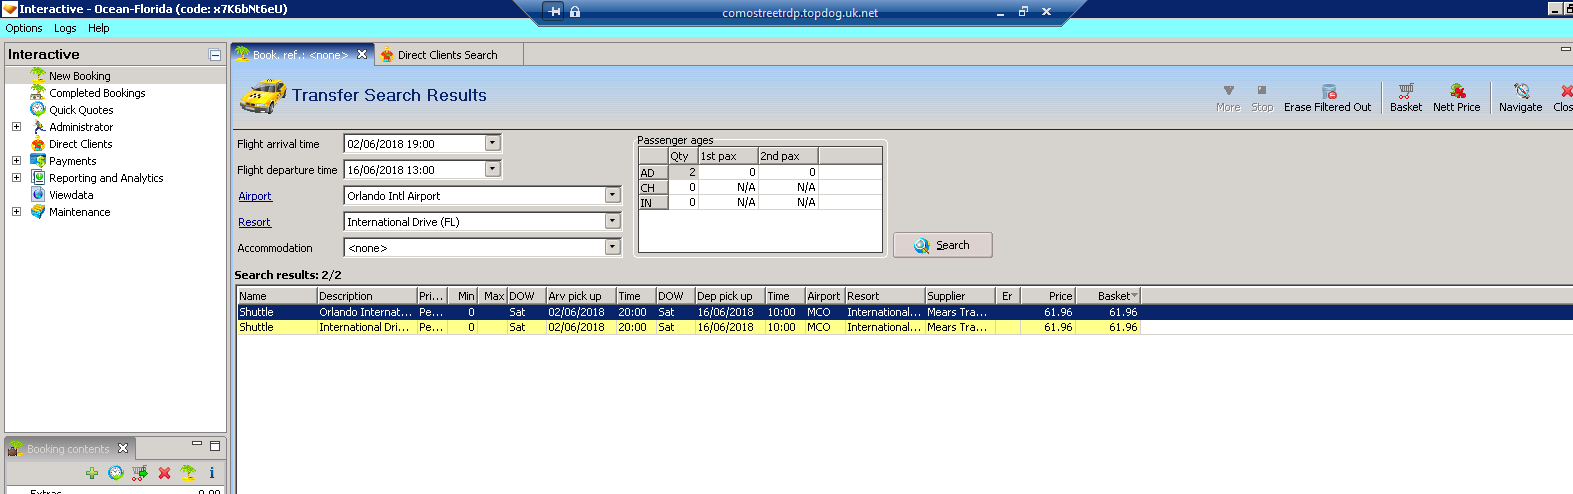
Task: Click cart-arrow icon in Booking contents
Action: (x=140, y=473)
